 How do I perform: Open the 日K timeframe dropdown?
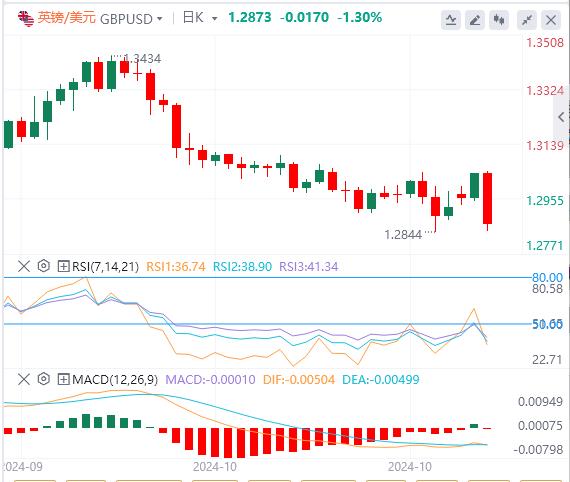200,18
